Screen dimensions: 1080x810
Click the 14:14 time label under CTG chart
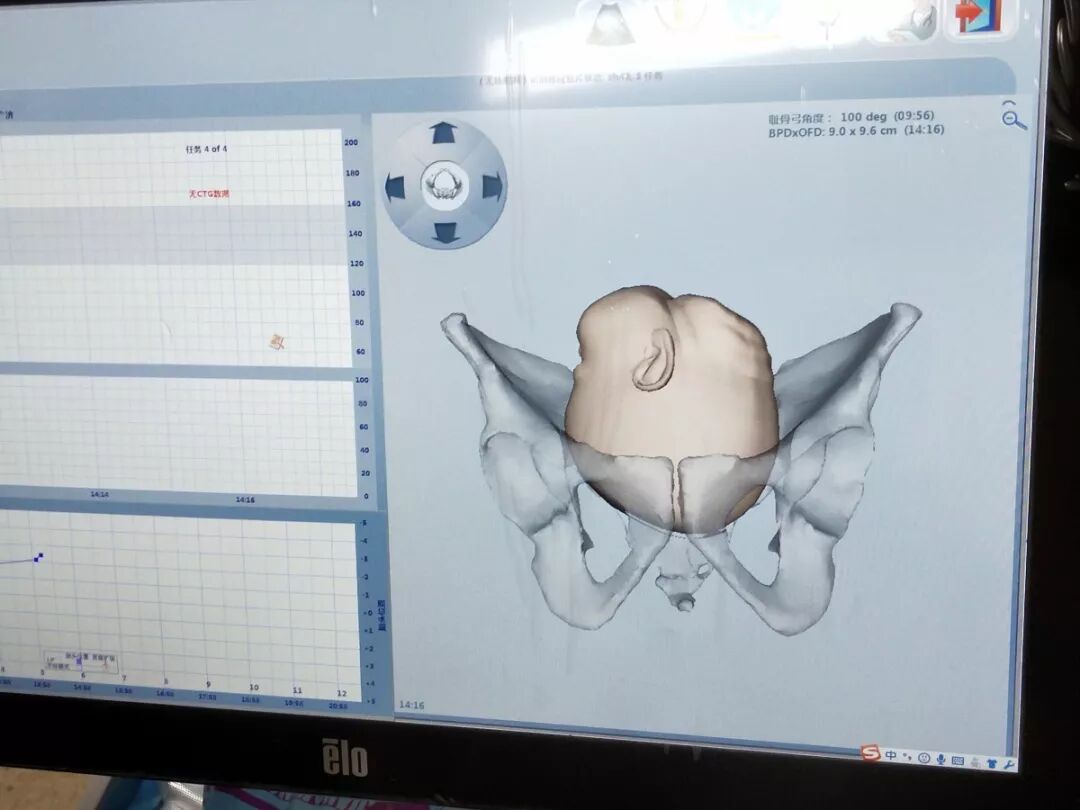tap(100, 495)
